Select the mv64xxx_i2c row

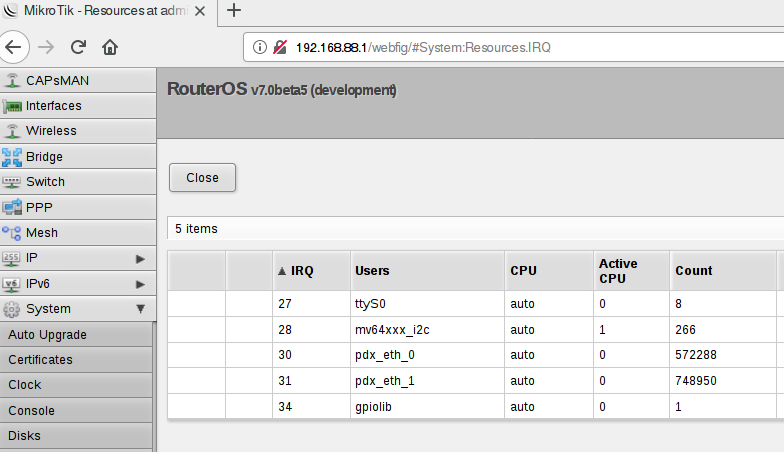point(476,330)
